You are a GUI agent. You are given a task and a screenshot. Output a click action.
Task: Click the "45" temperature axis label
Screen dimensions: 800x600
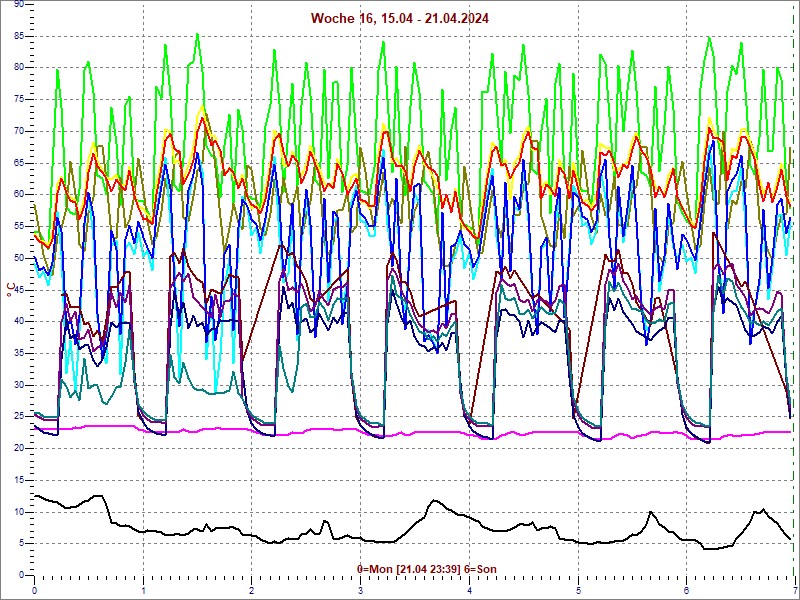pos(18,290)
